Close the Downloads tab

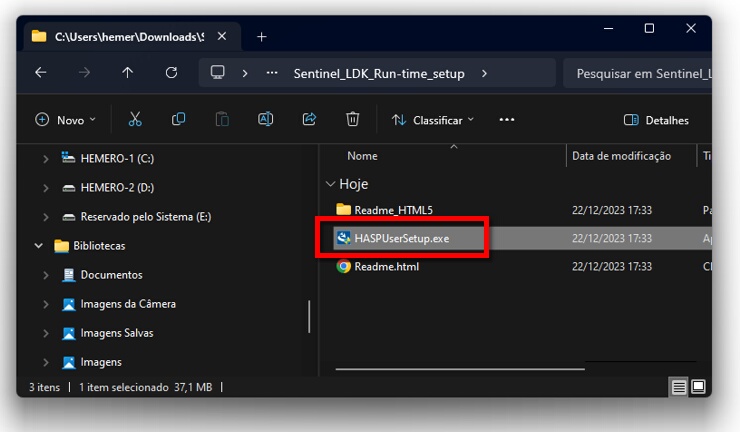coord(222,36)
